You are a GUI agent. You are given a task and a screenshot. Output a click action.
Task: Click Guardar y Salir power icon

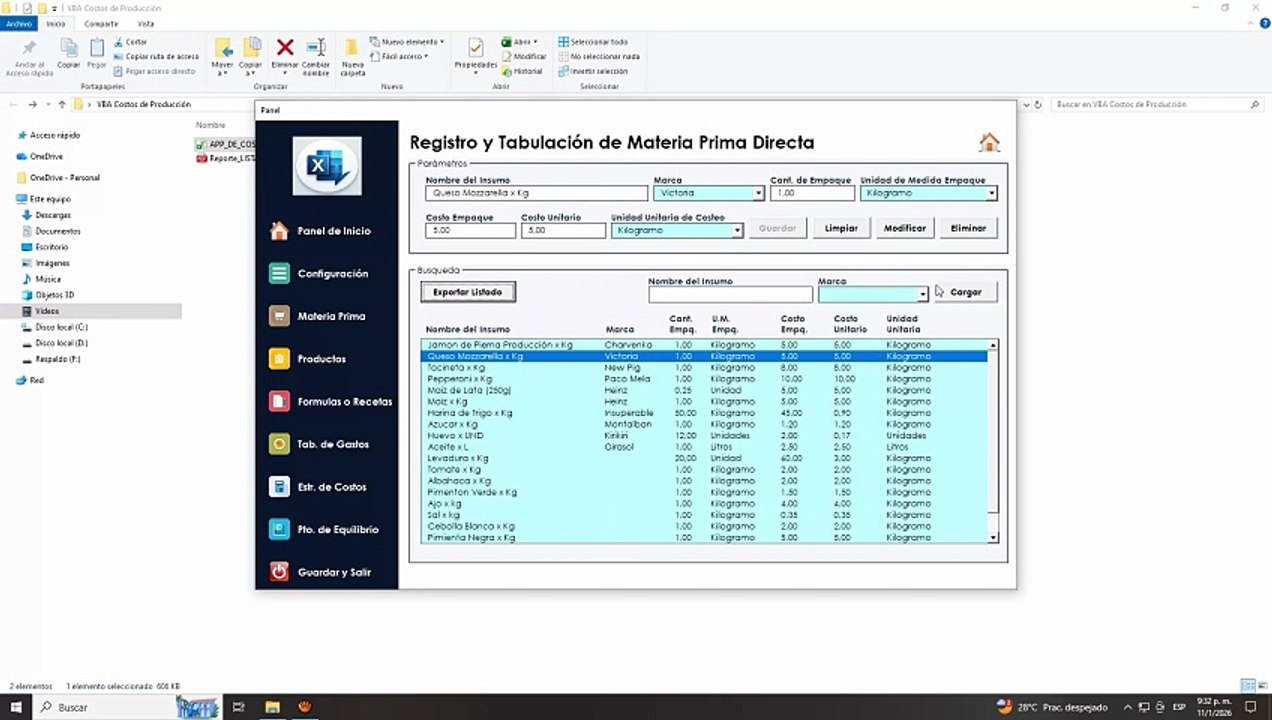coord(279,572)
